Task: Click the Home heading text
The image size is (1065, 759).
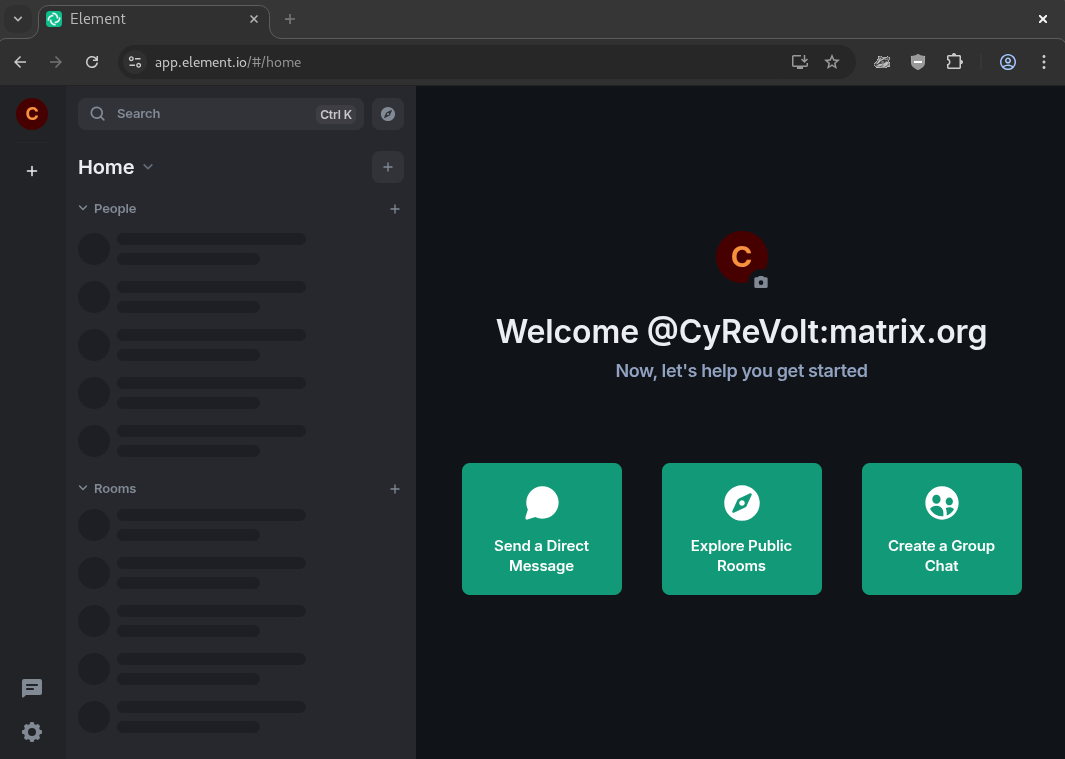Action: pyautogui.click(x=106, y=167)
